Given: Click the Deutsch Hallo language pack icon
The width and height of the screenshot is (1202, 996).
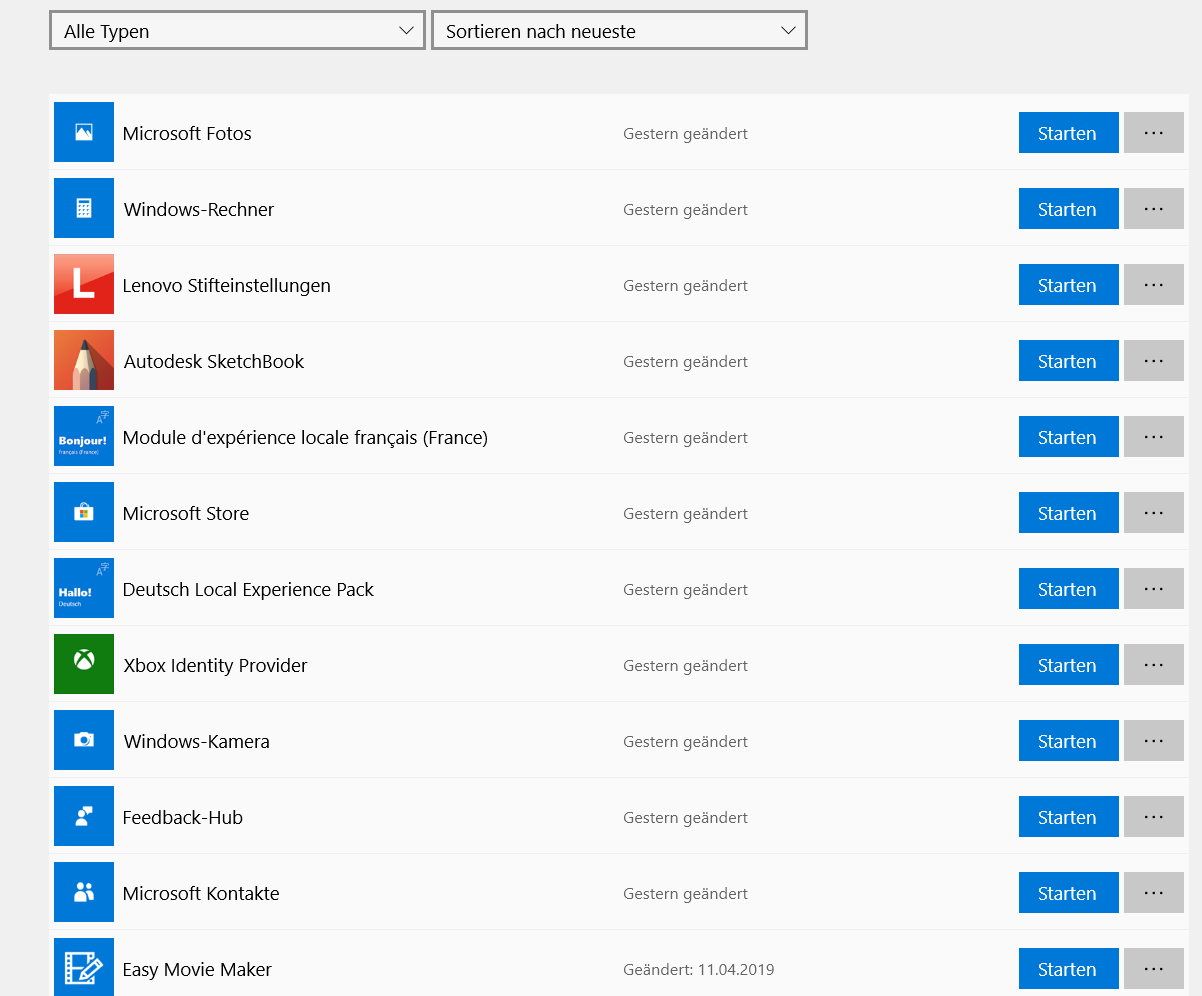Looking at the screenshot, I should point(84,588).
